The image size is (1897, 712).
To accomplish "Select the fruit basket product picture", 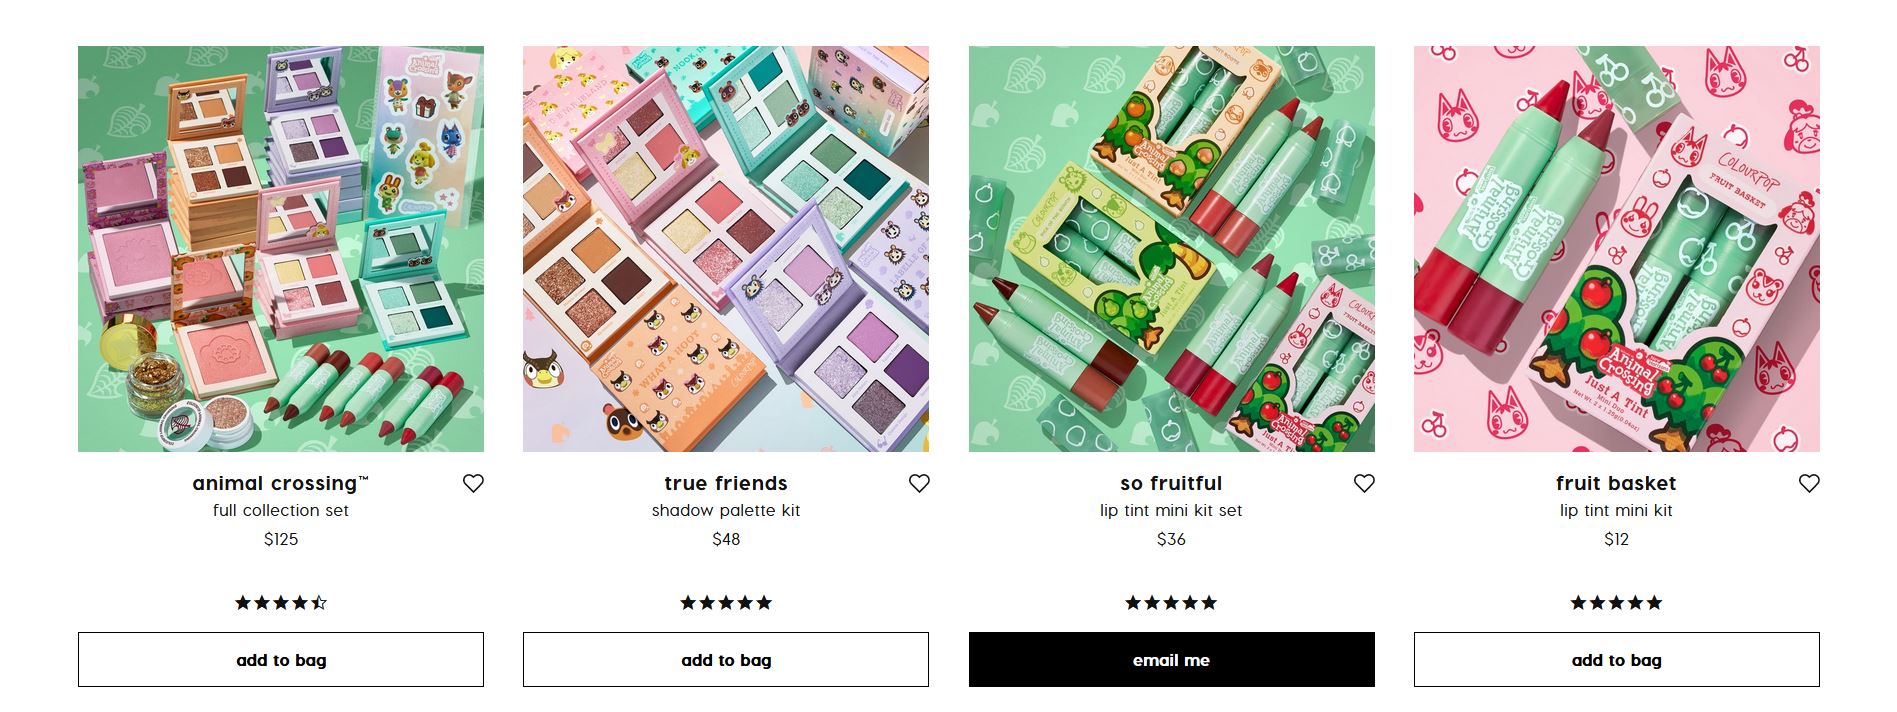I will (x=1616, y=249).
